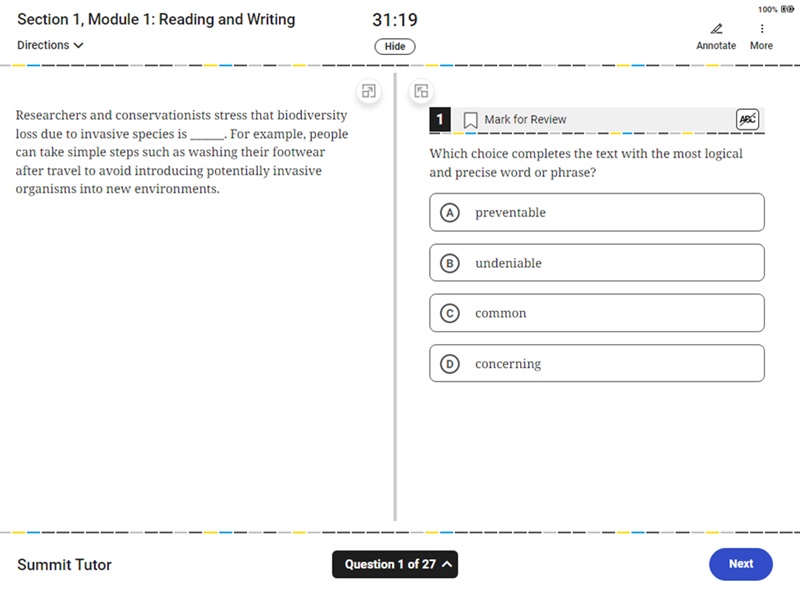Viewport: 800px width, 593px height.
Task: Click the chevron beside Question 1 of 27
Action: [x=447, y=564]
